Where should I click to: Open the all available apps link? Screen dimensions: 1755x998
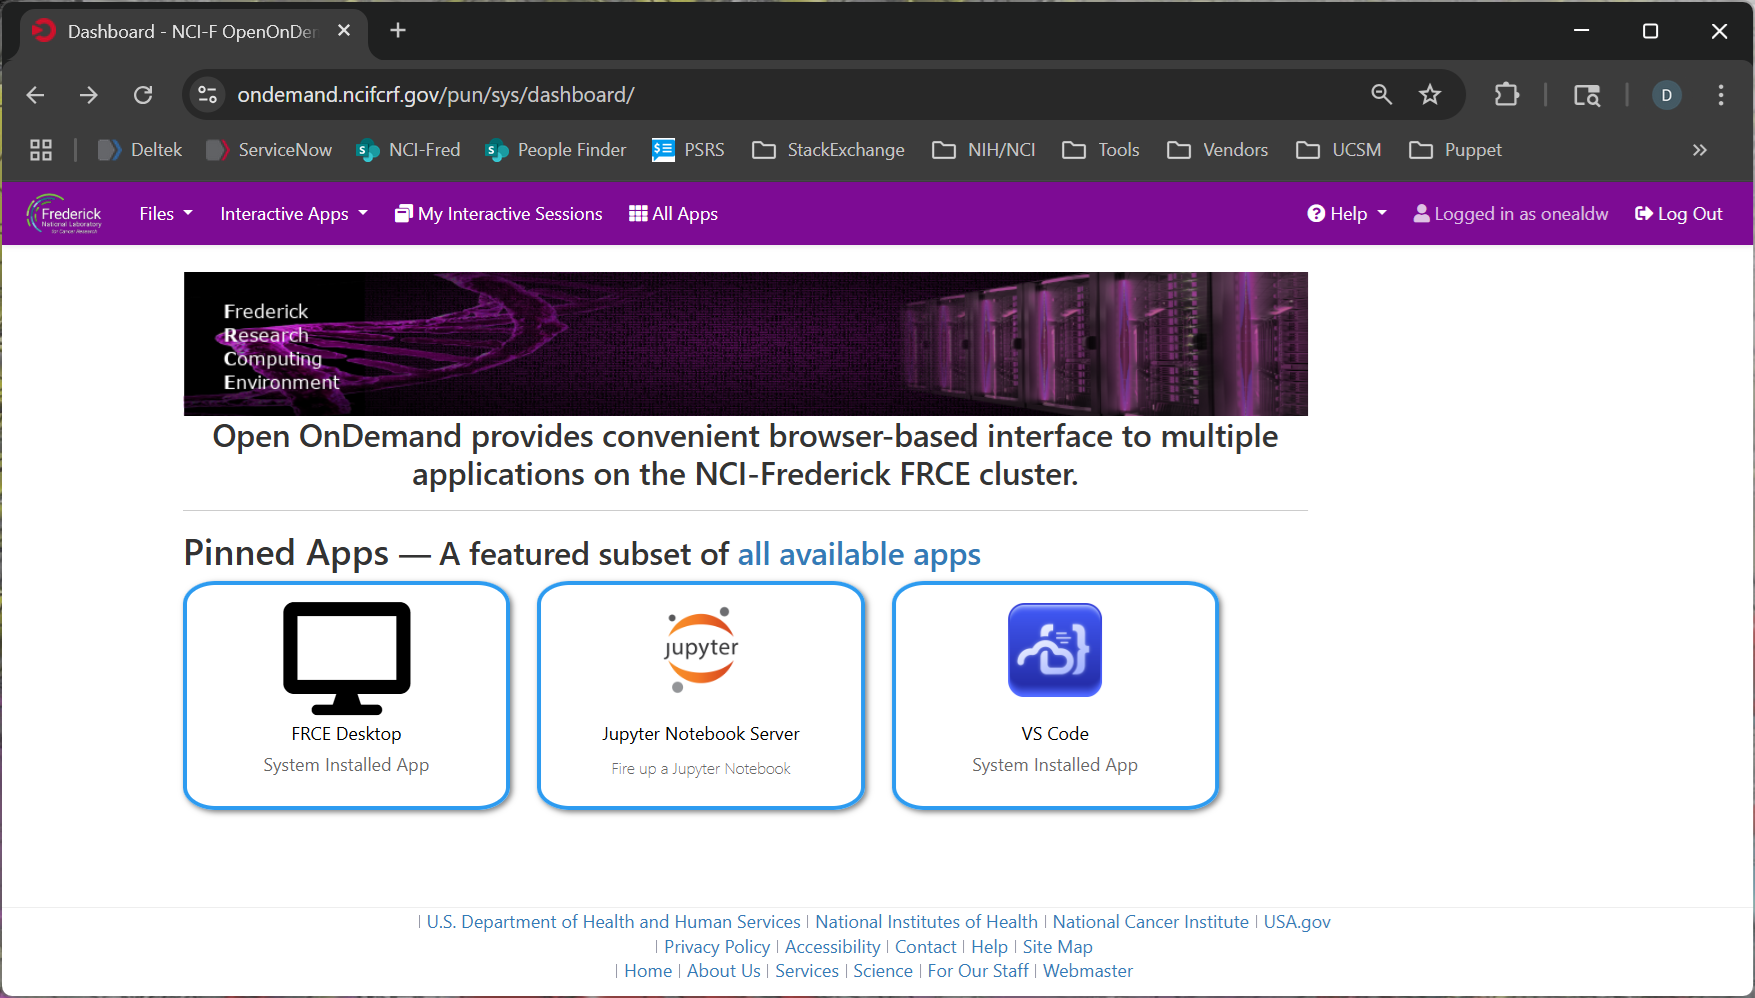858,553
